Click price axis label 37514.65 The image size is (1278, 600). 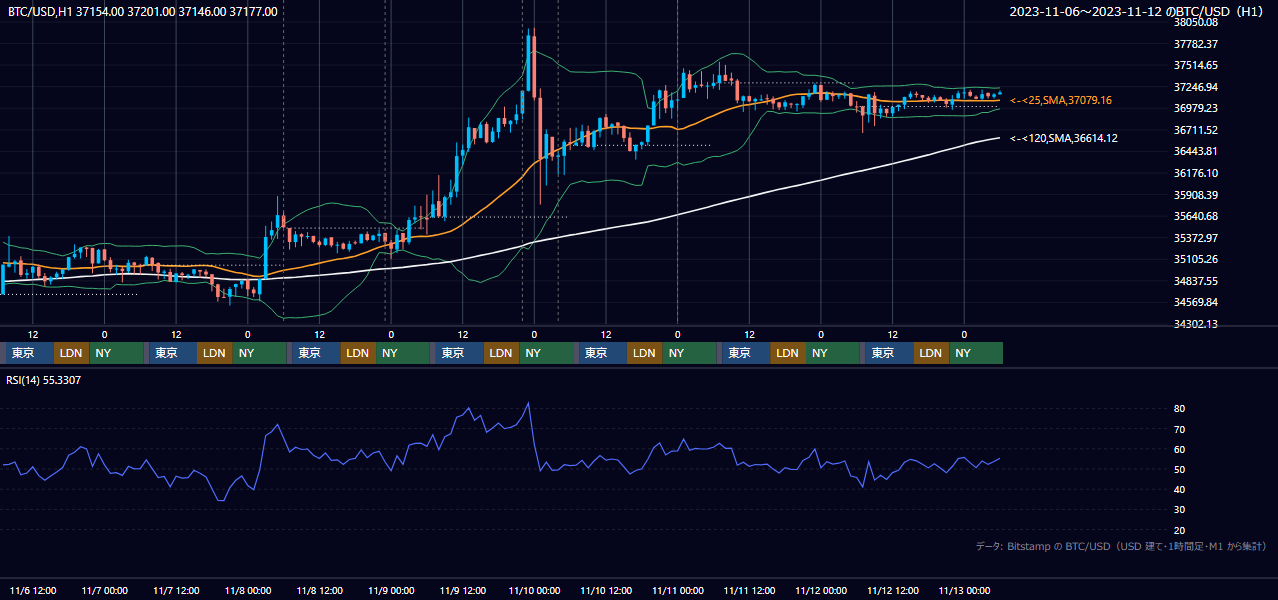[x=1195, y=65]
